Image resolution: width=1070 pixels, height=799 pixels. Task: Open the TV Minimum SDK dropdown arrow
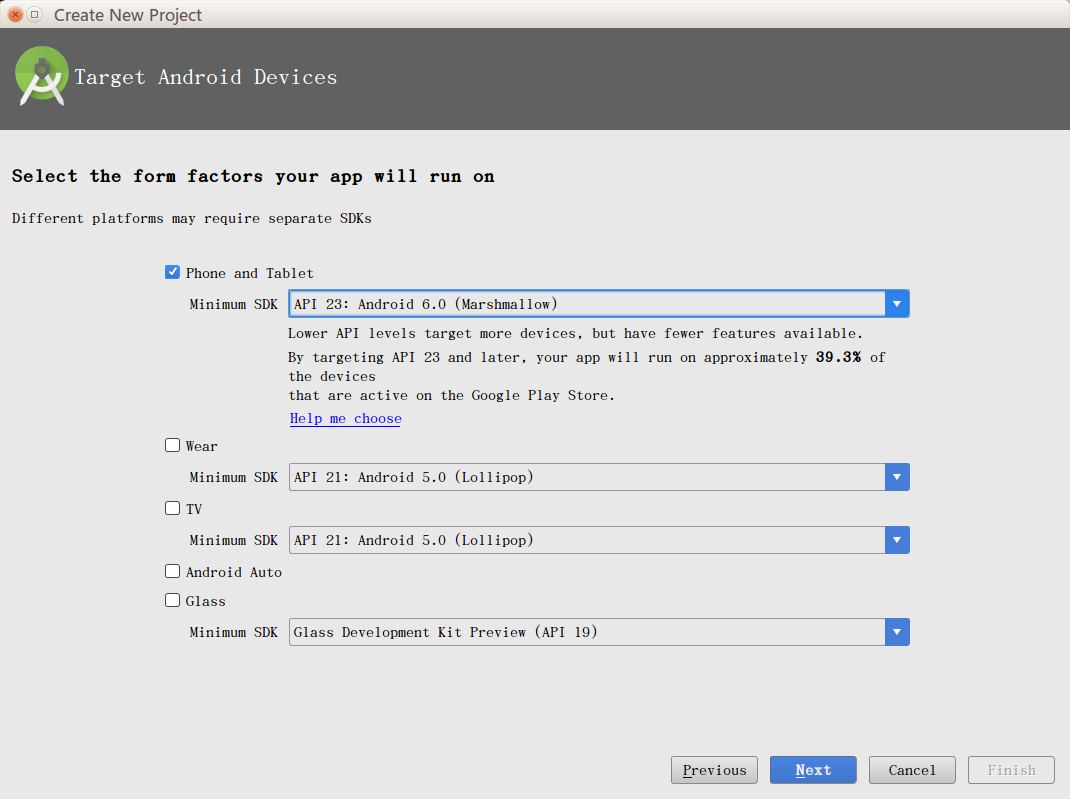pyautogui.click(x=897, y=540)
